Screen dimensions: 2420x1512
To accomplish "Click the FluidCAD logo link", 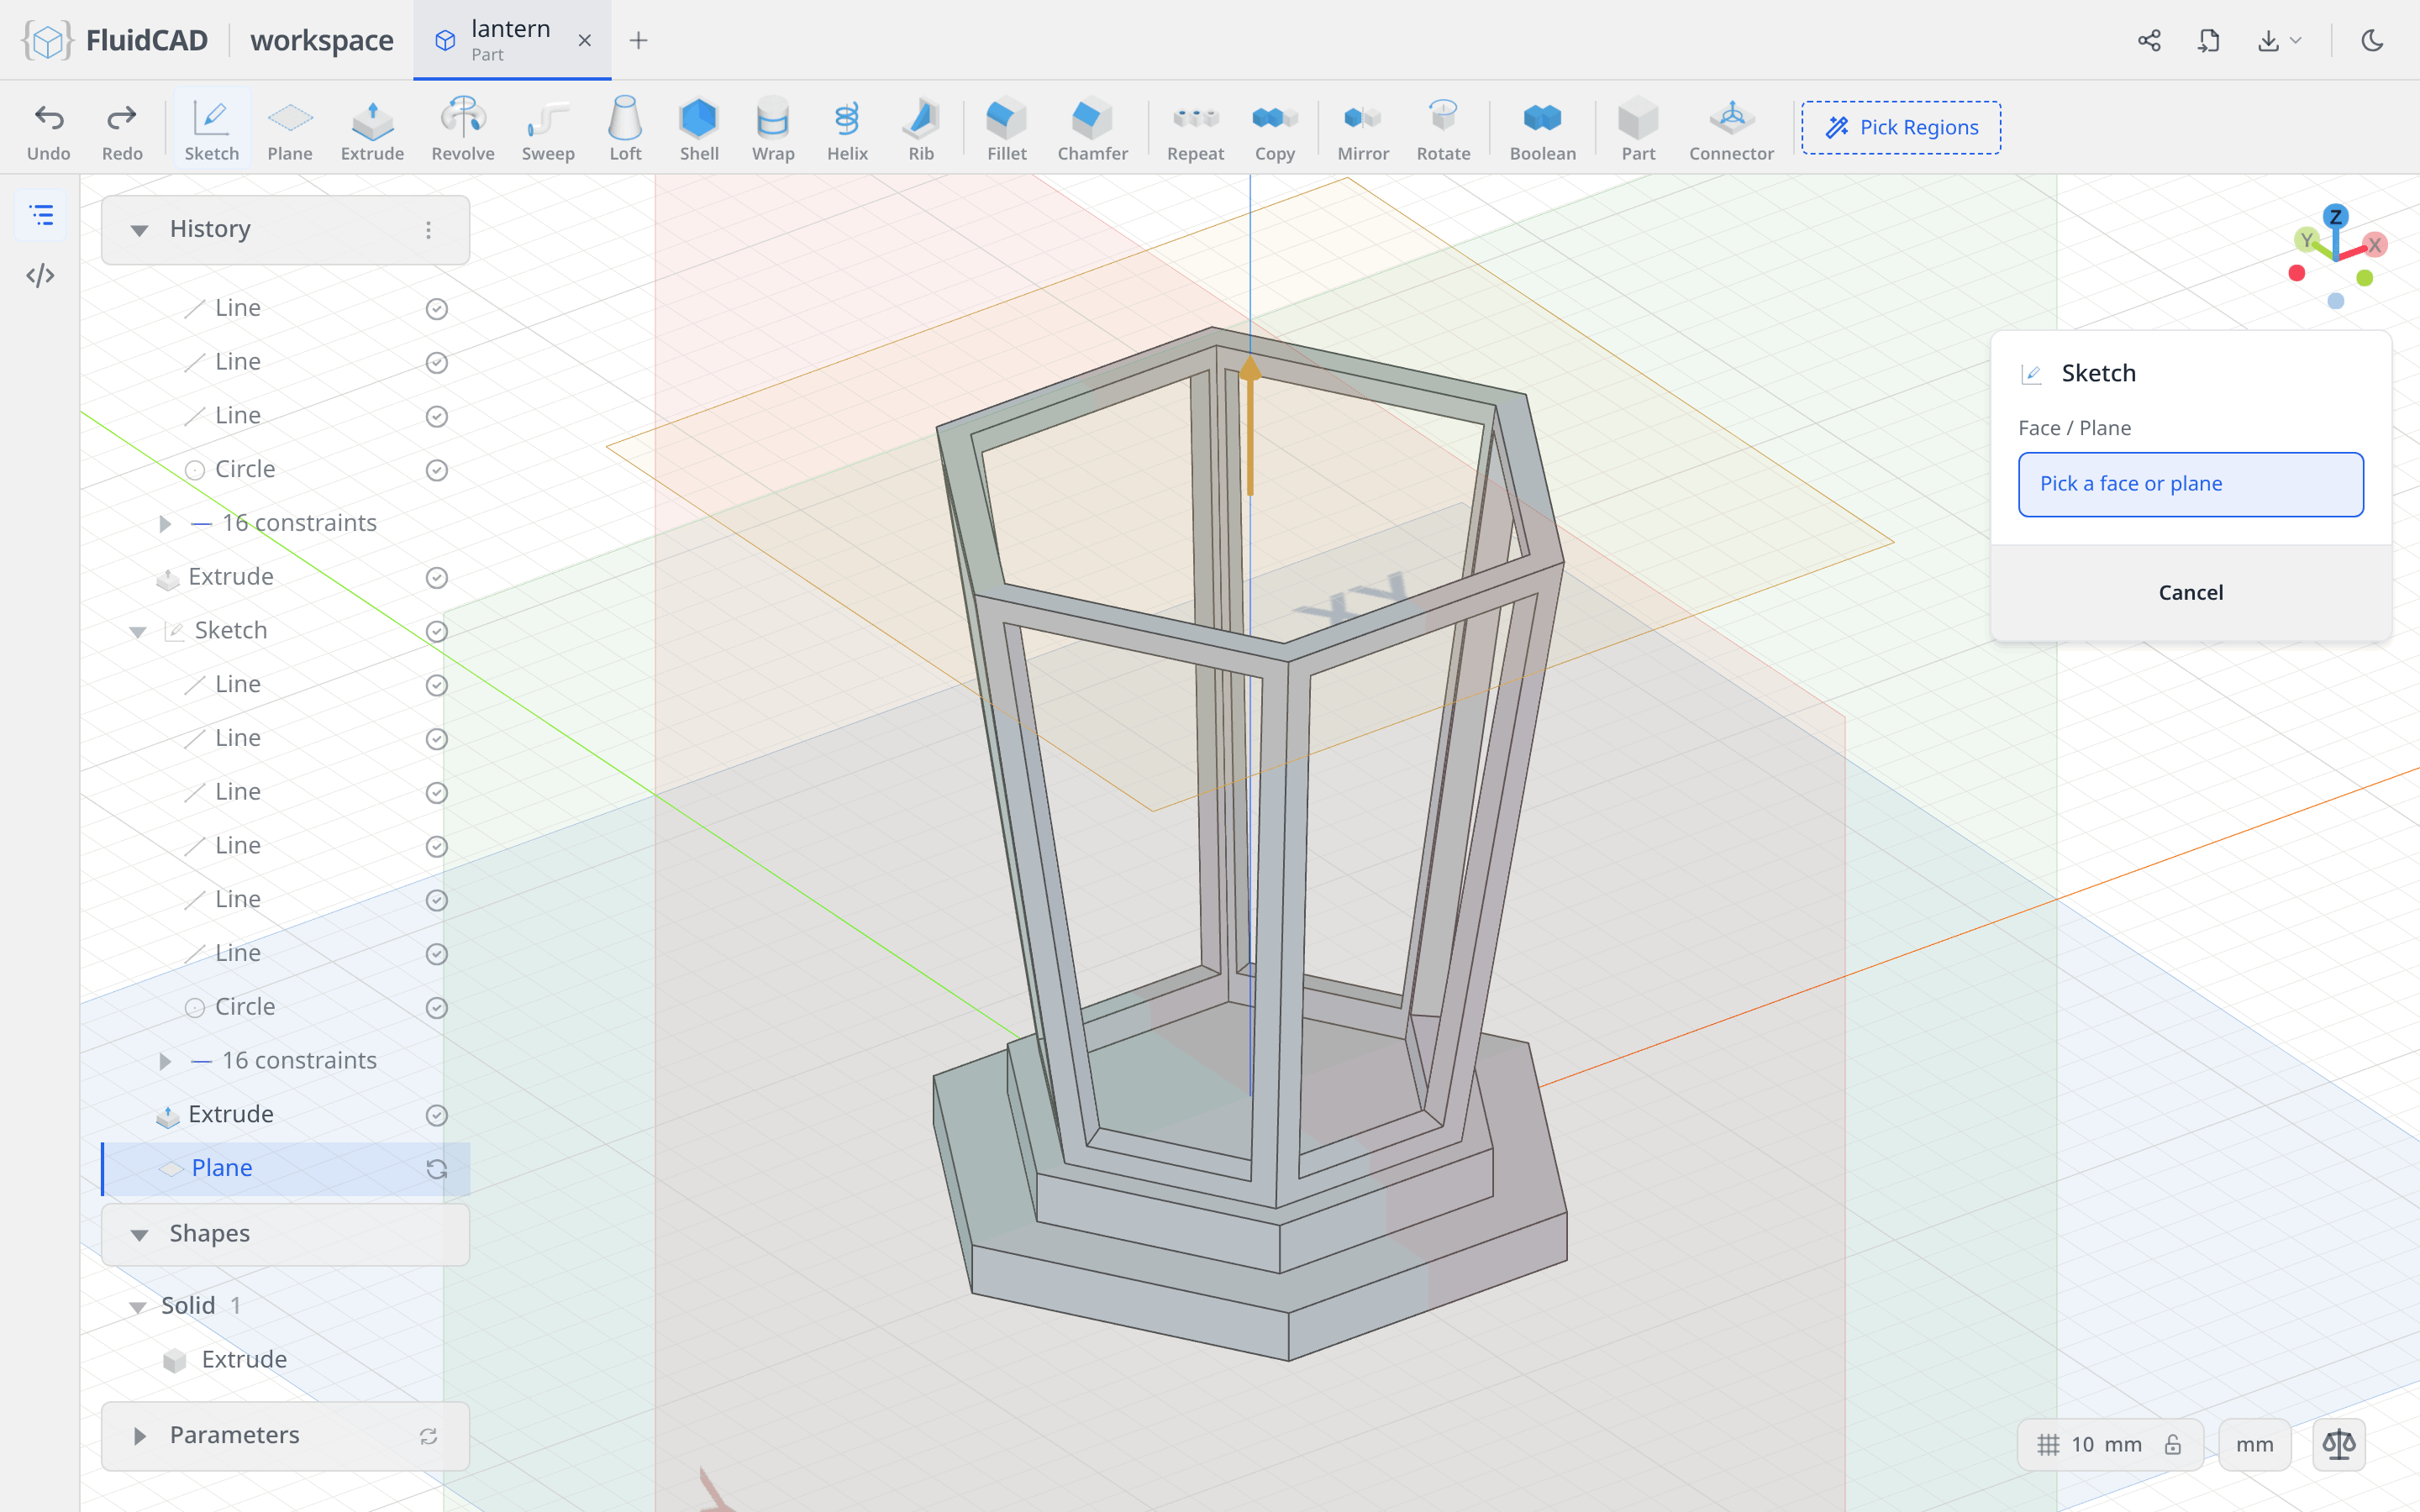I will click(116, 40).
